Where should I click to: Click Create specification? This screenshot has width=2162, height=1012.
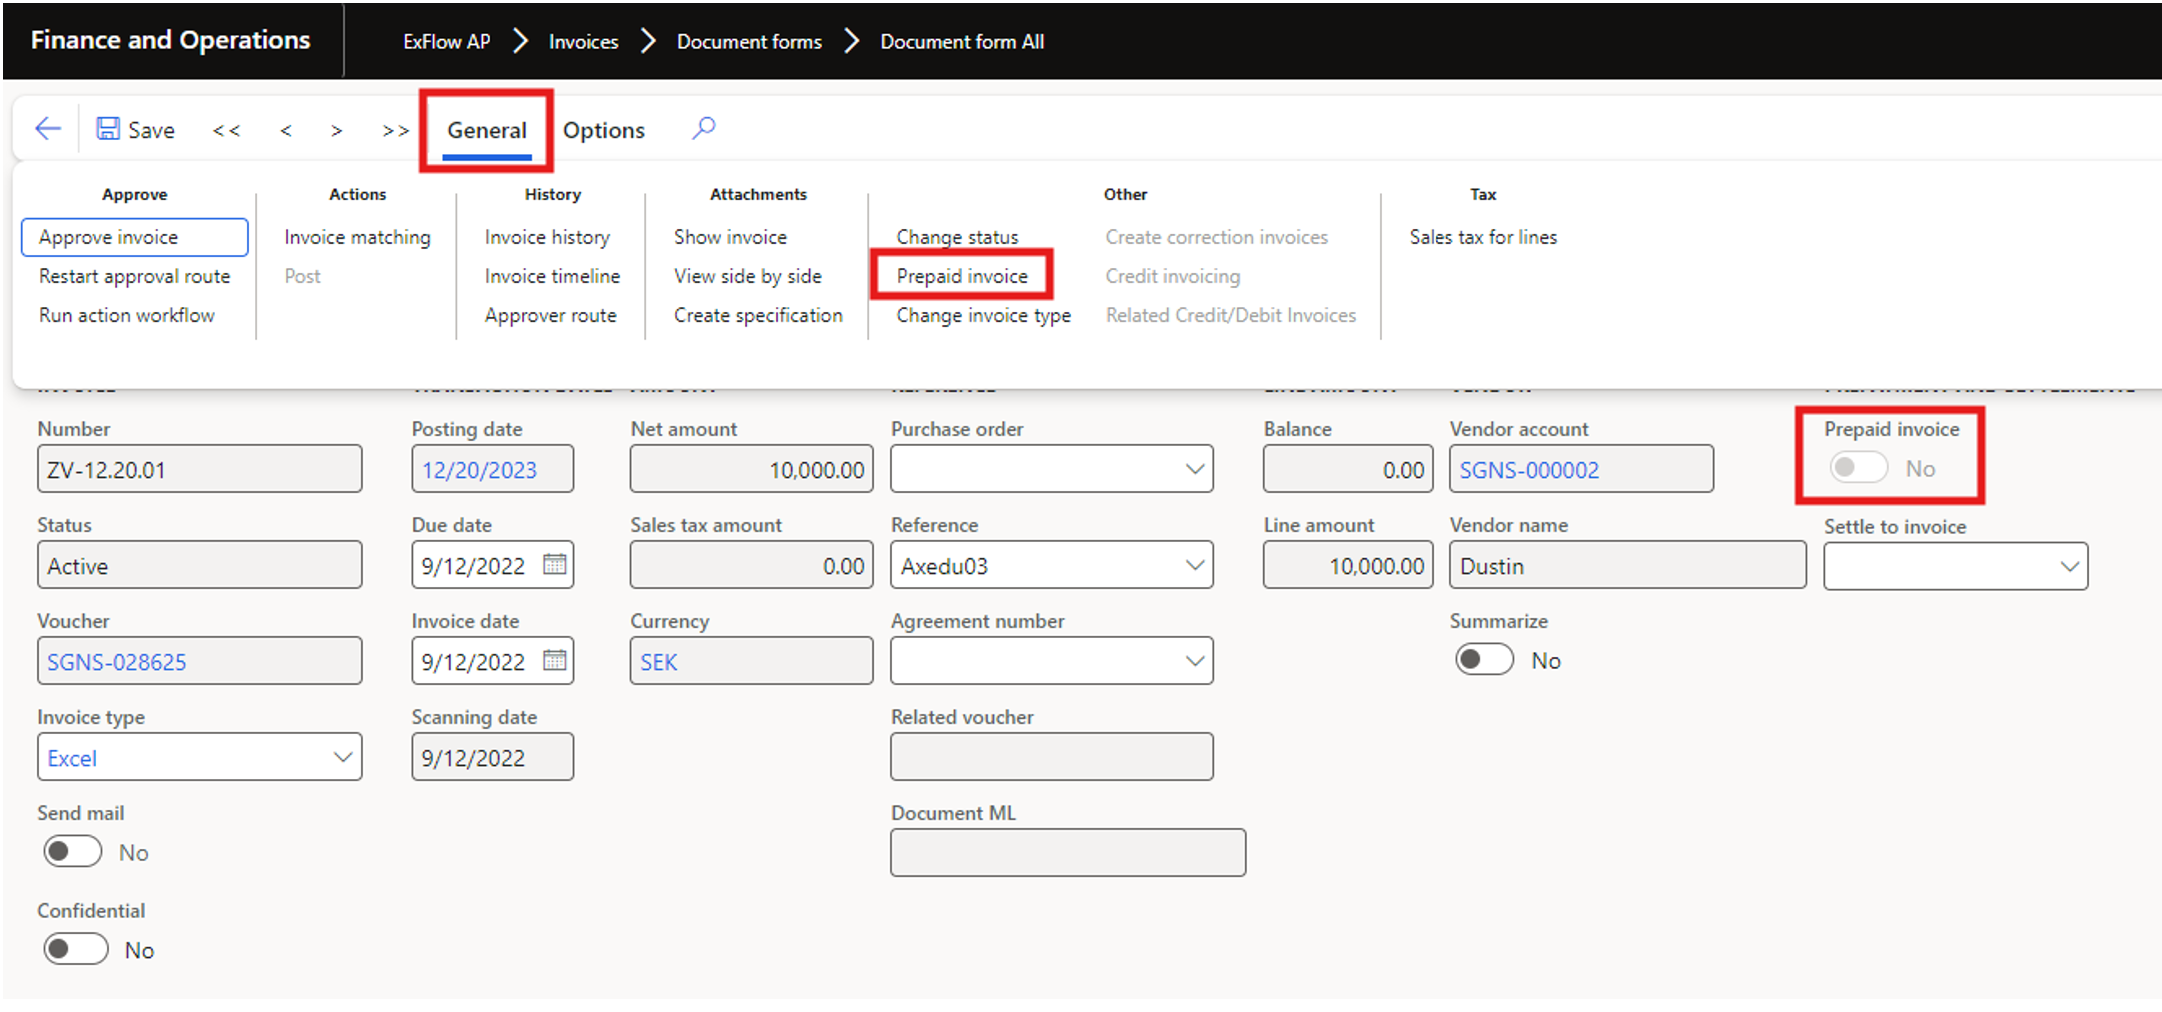tap(758, 315)
